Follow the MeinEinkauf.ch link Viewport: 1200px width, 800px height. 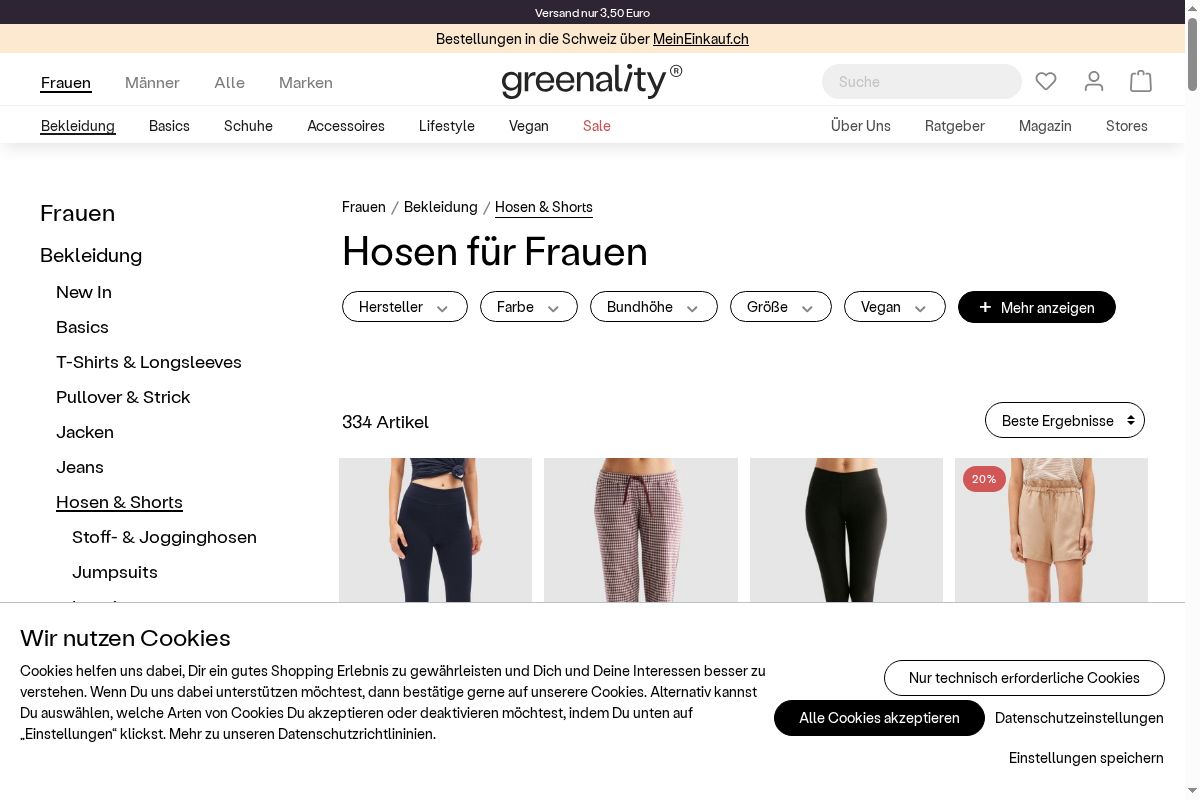click(701, 39)
